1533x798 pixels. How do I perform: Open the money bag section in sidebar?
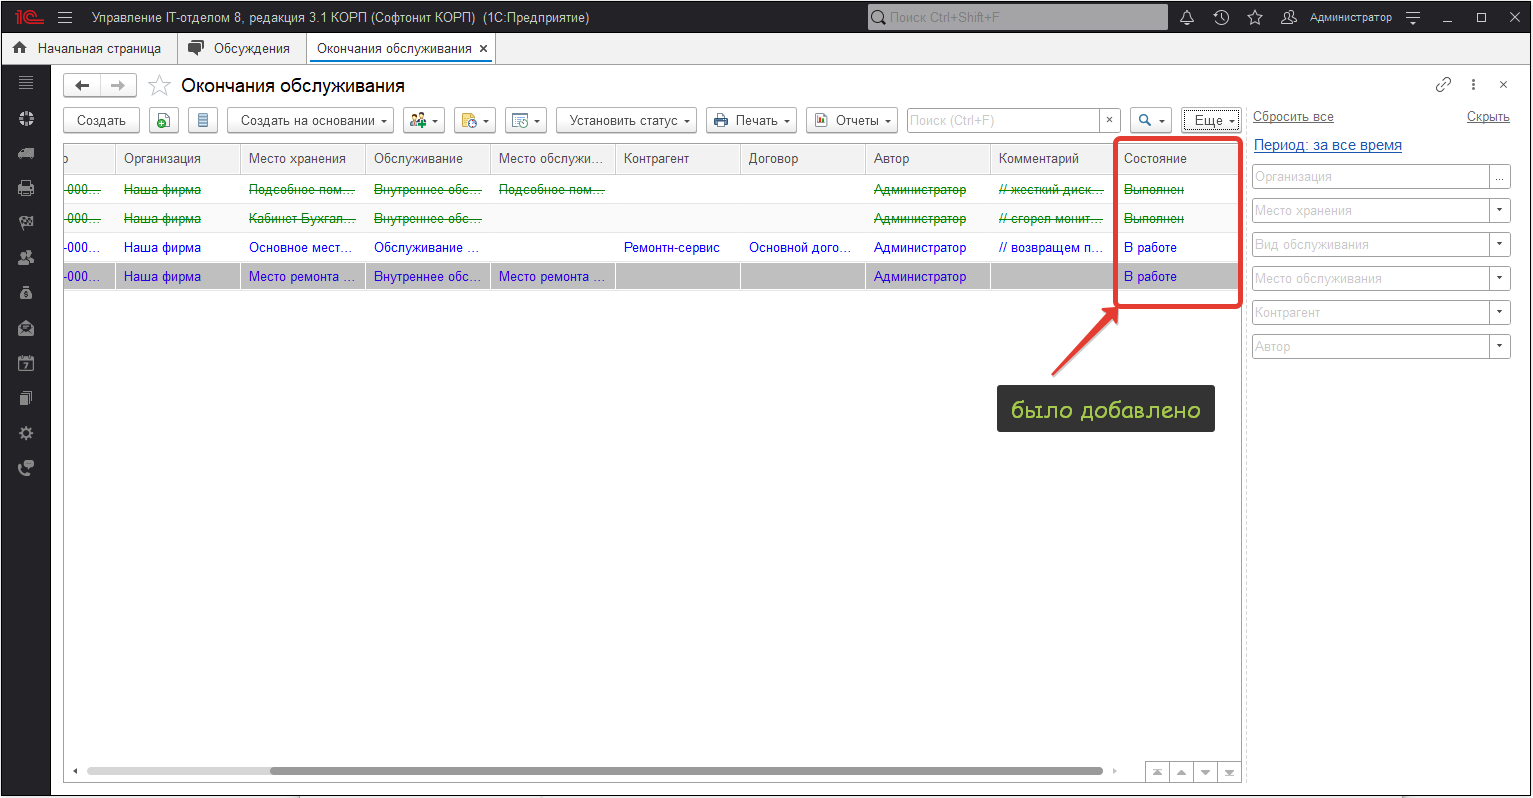(26, 293)
